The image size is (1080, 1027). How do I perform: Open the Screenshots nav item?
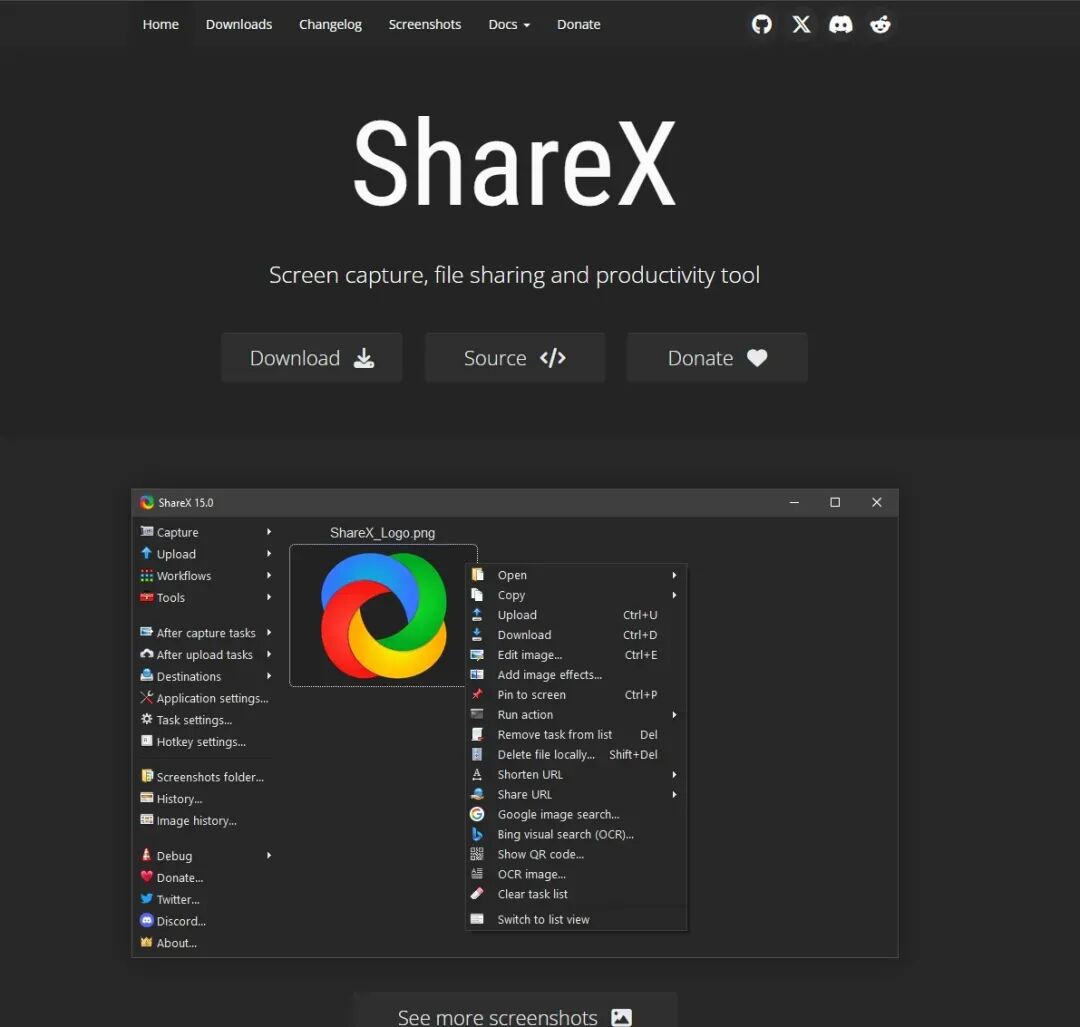click(424, 25)
